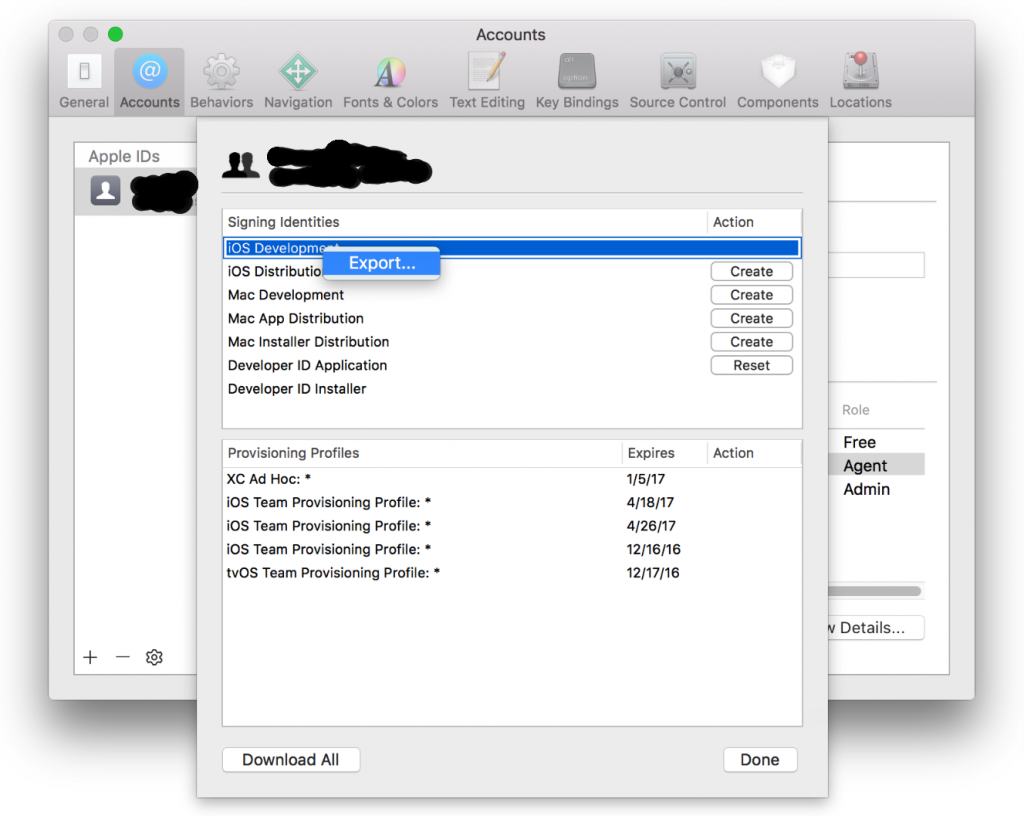Image resolution: width=1024 pixels, height=816 pixels.
Task: Choose Export... from the context menu
Action: pyautogui.click(x=382, y=263)
